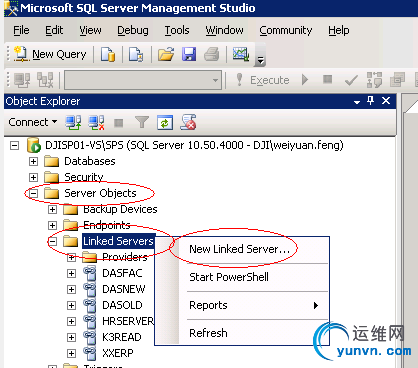Select the Databases folder

[x=90, y=161]
